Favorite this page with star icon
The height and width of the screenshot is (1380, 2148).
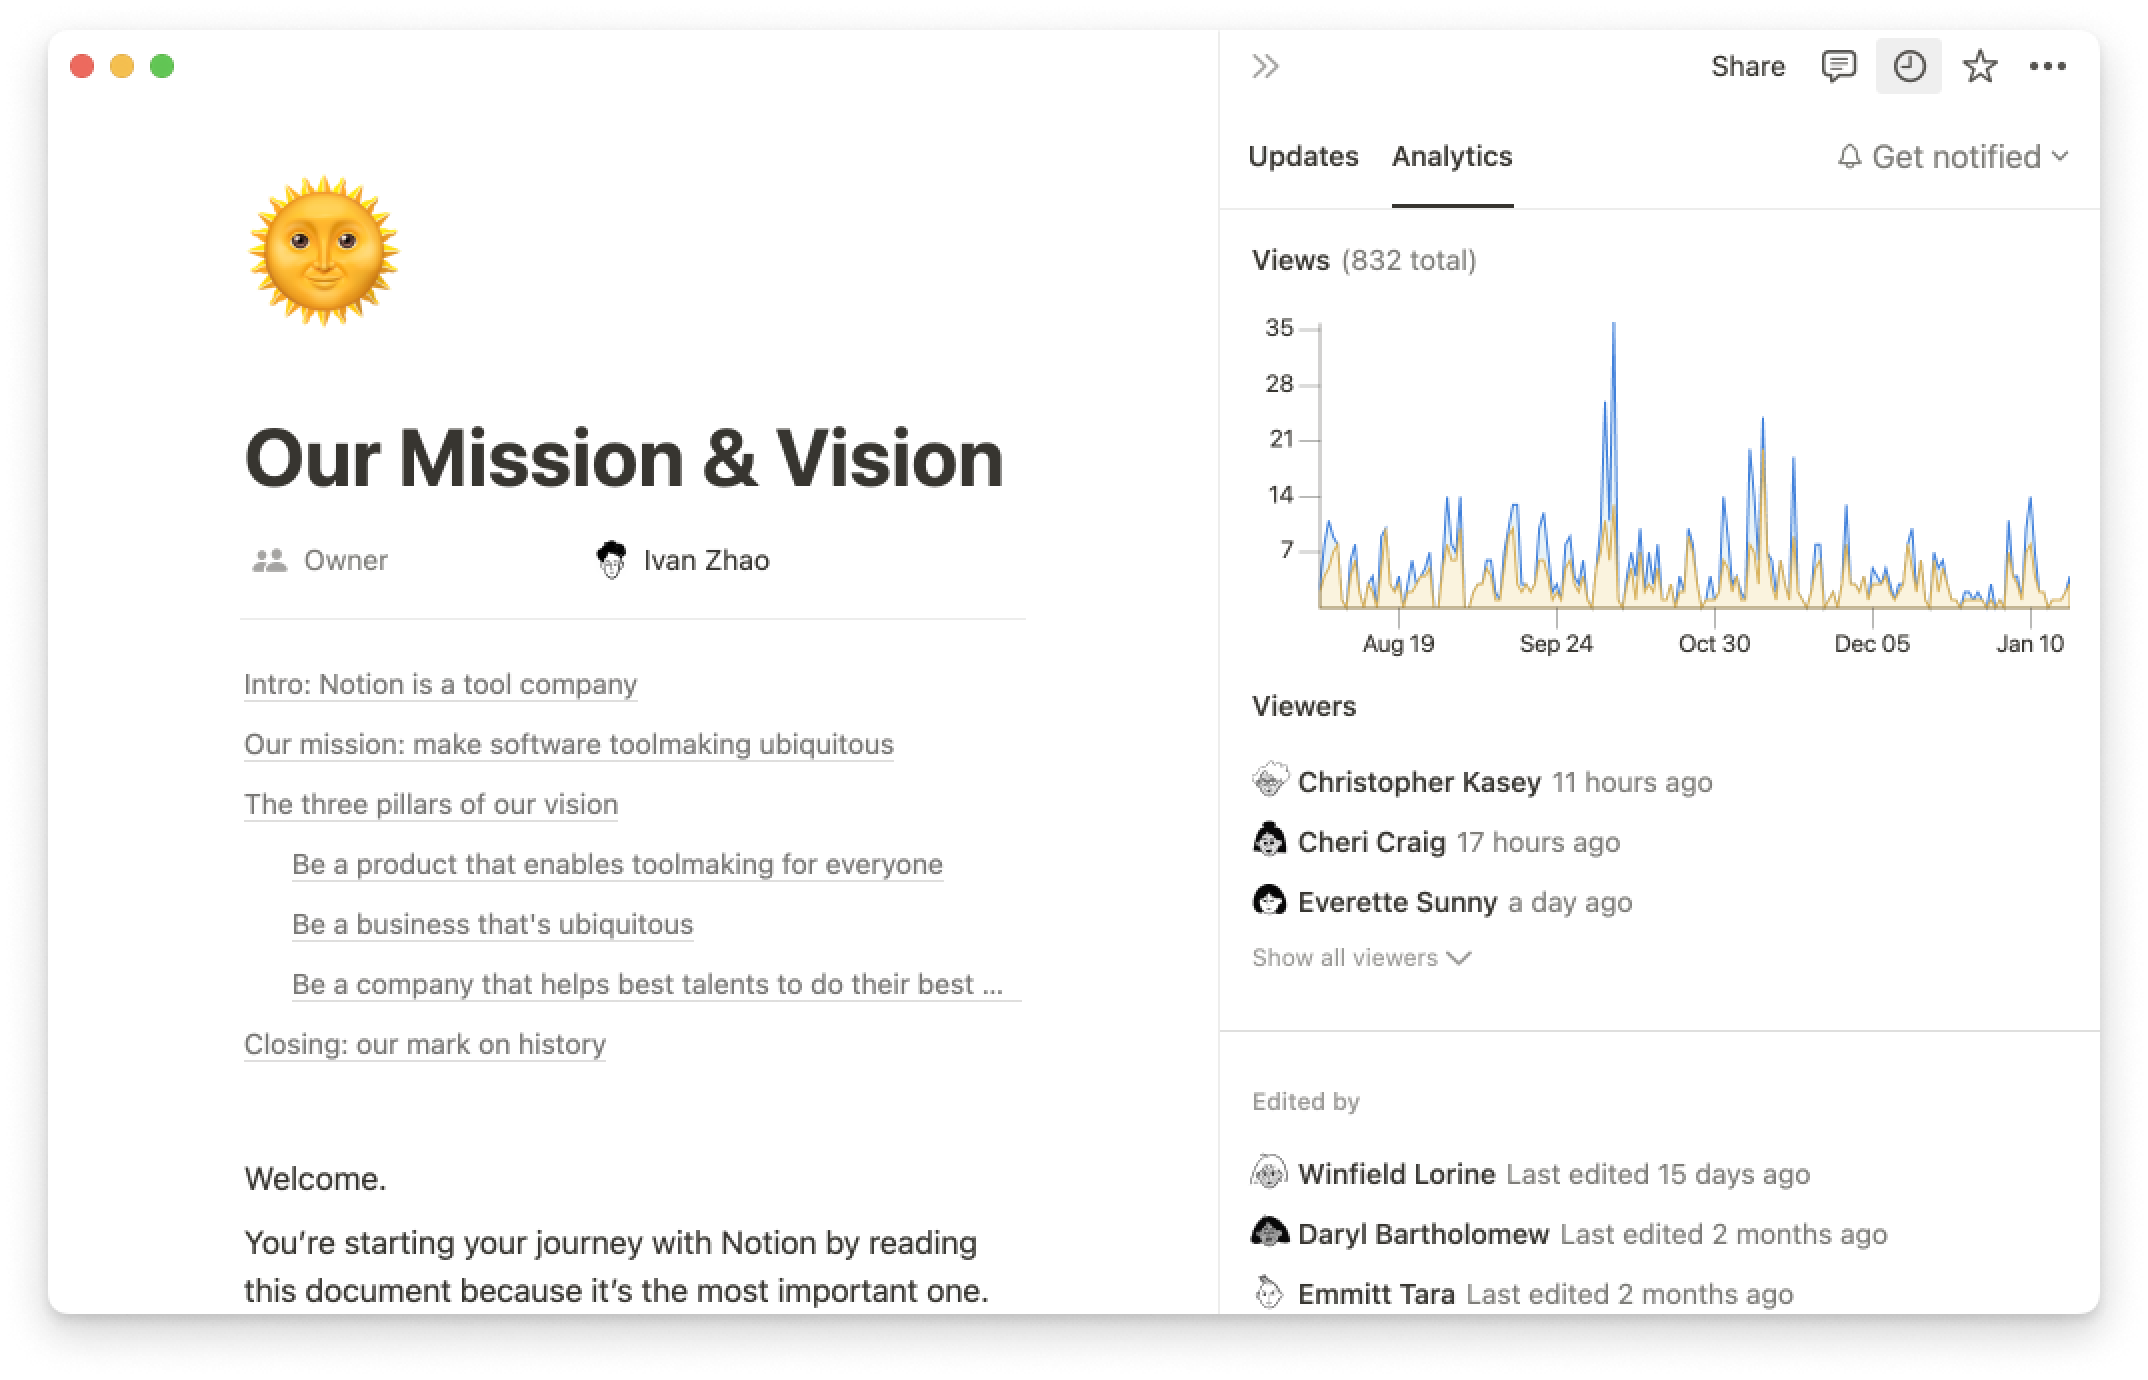pyautogui.click(x=1979, y=67)
